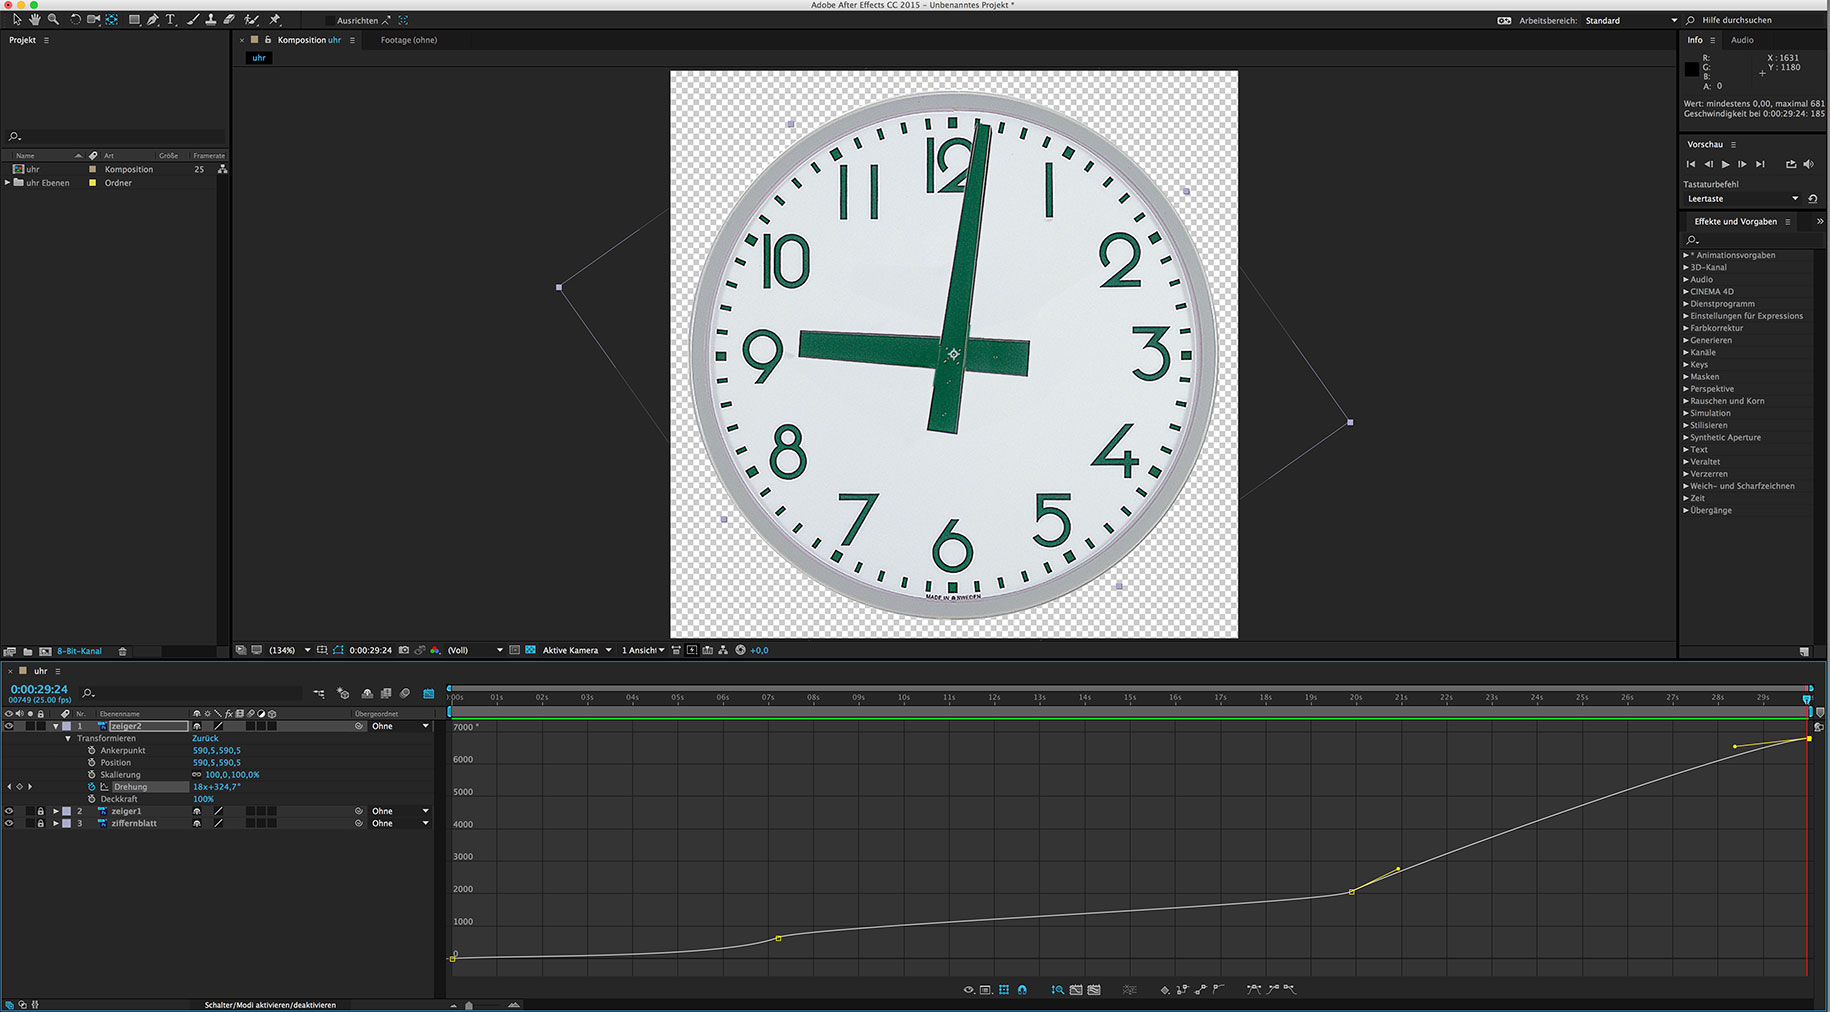Select the Pen tool
Image resolution: width=1830 pixels, height=1012 pixels.
(x=153, y=20)
